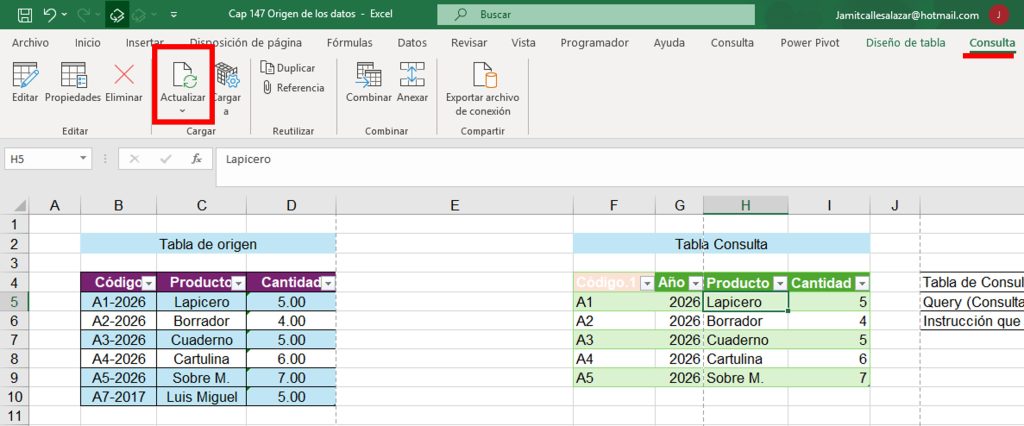Open the Año filter dropdown
The width and height of the screenshot is (1024, 426).
tap(696, 283)
